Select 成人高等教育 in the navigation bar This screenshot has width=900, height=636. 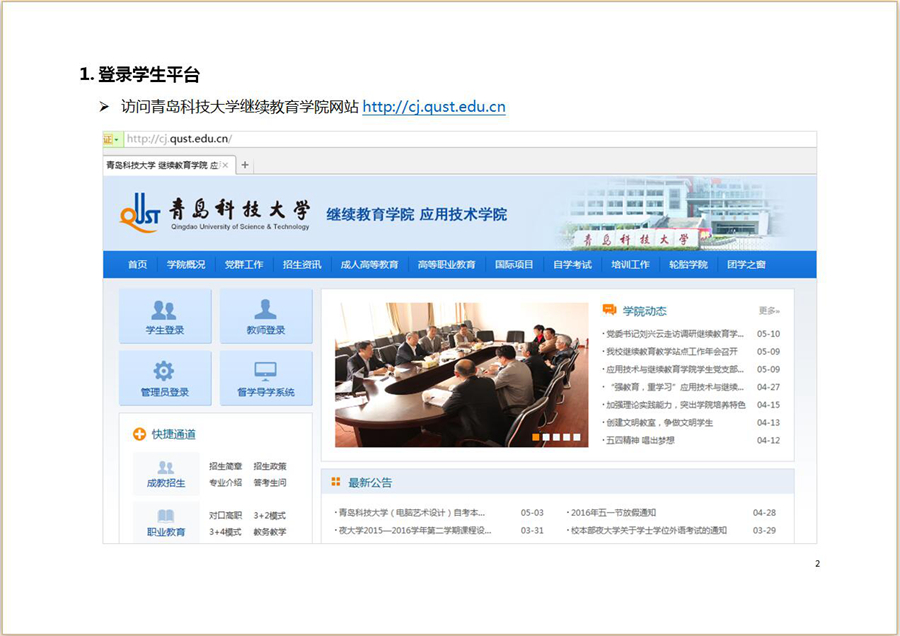(x=369, y=265)
